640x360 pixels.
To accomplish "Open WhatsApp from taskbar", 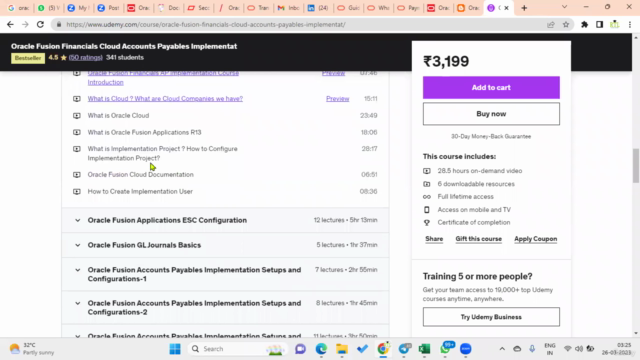I will tap(445, 349).
